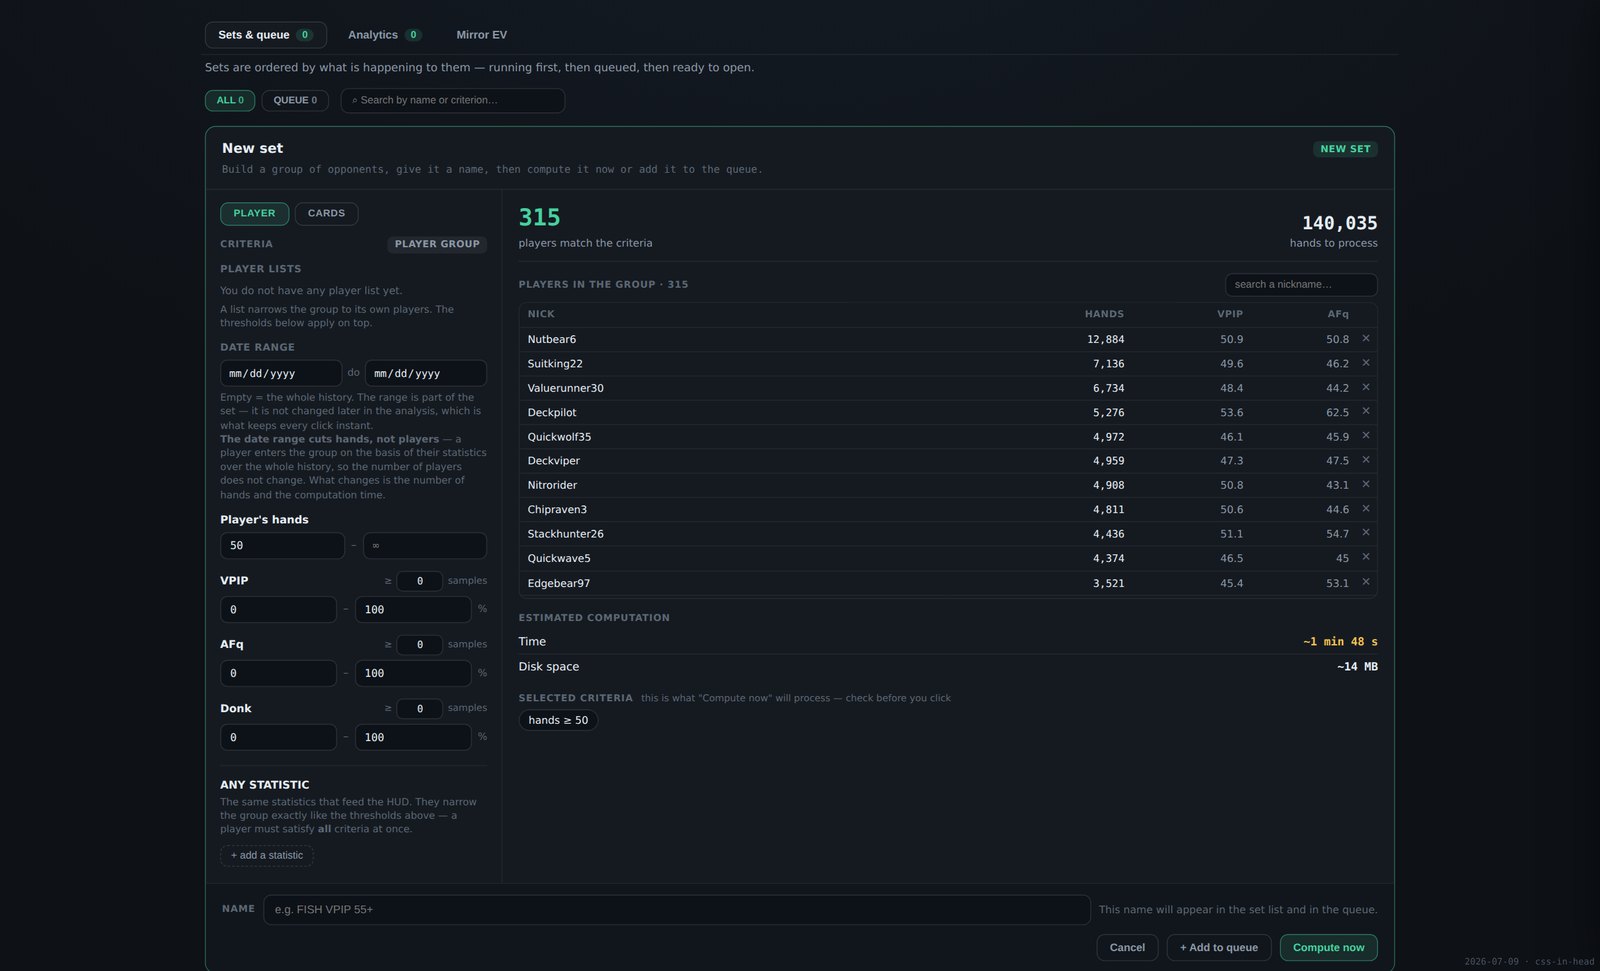Click the Compute now button
This screenshot has width=1600, height=971.
[x=1328, y=947]
